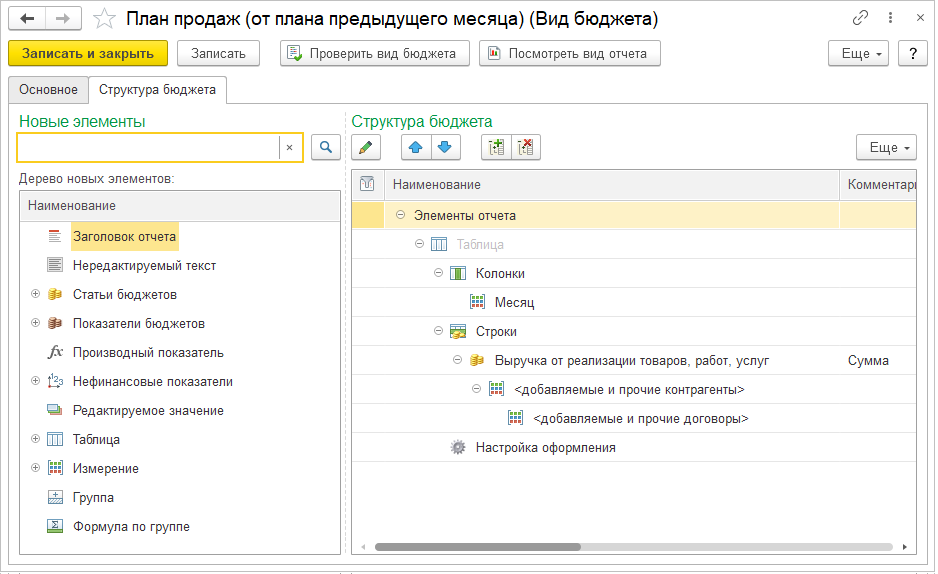938x574 pixels.
Task: Click the pencil edit icon in structure toolbar
Action: click(x=366, y=148)
